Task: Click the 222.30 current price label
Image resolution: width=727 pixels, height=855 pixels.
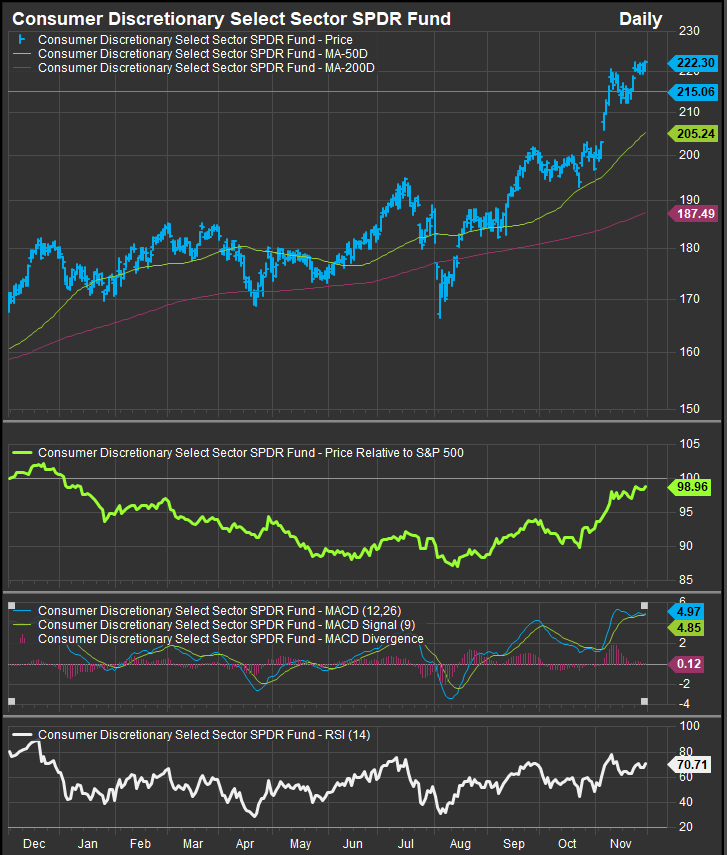Action: click(x=693, y=63)
